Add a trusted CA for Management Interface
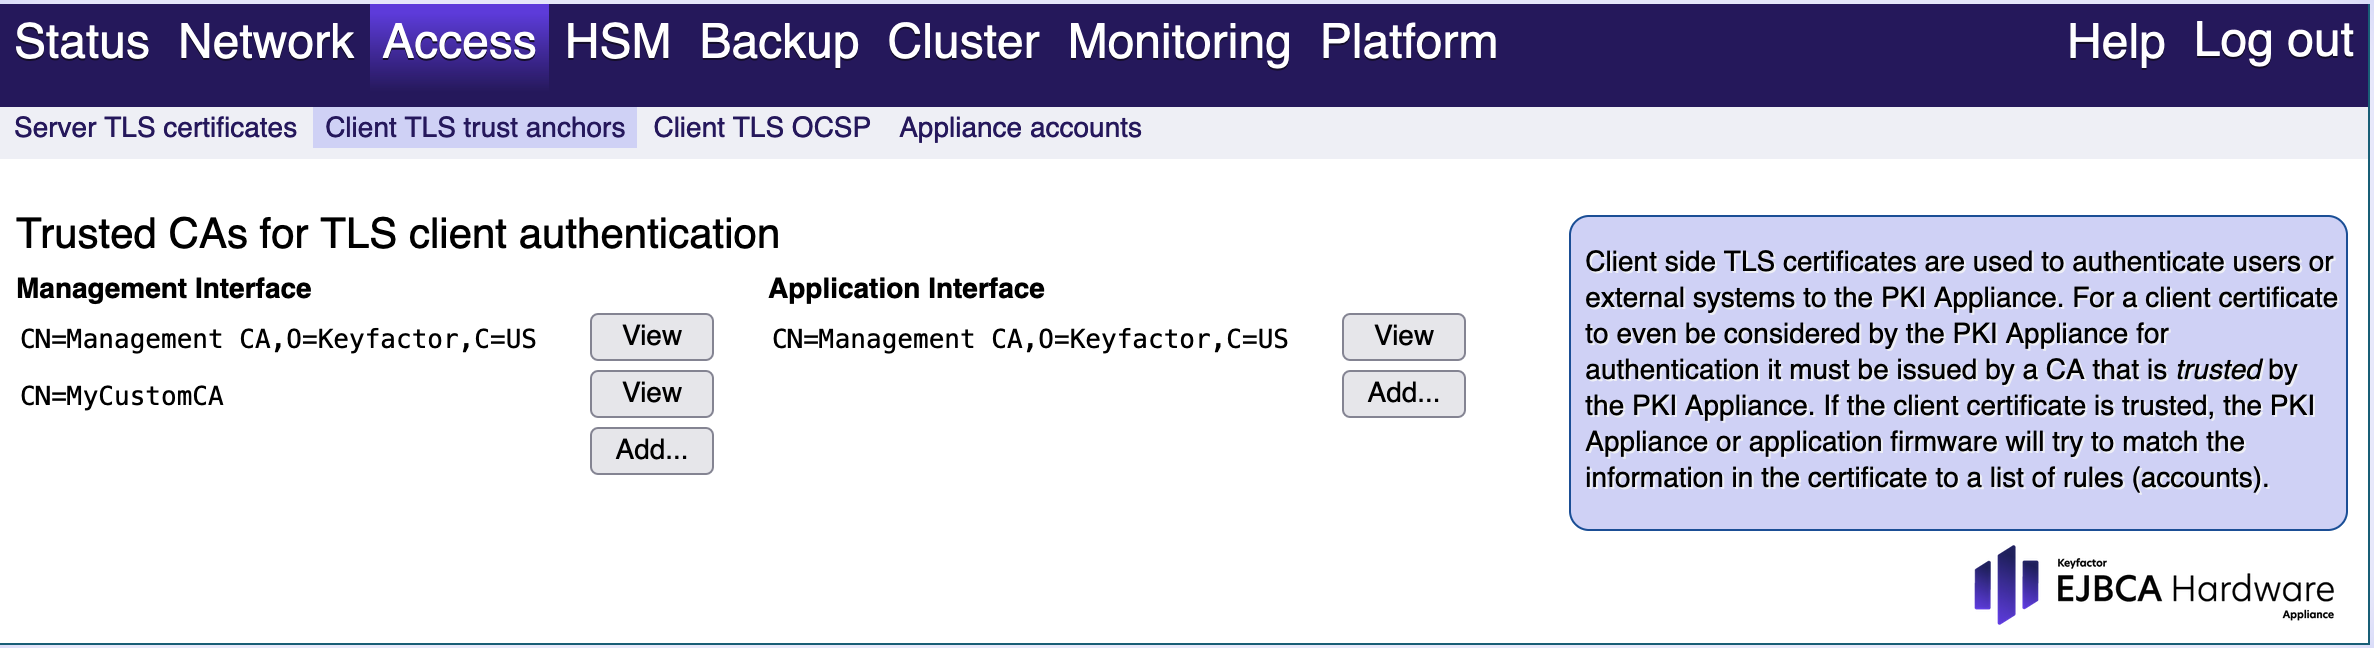The height and width of the screenshot is (648, 2374). pyautogui.click(x=652, y=451)
